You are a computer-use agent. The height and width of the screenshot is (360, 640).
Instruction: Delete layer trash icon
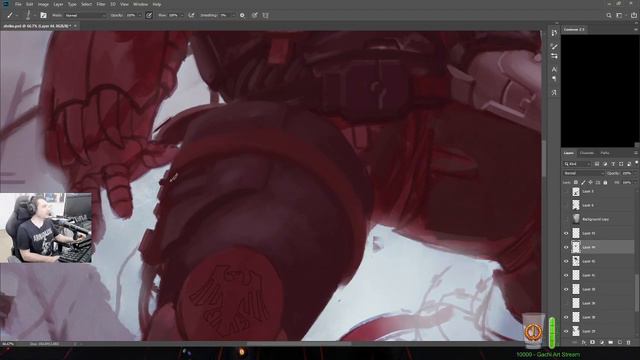pos(629,342)
